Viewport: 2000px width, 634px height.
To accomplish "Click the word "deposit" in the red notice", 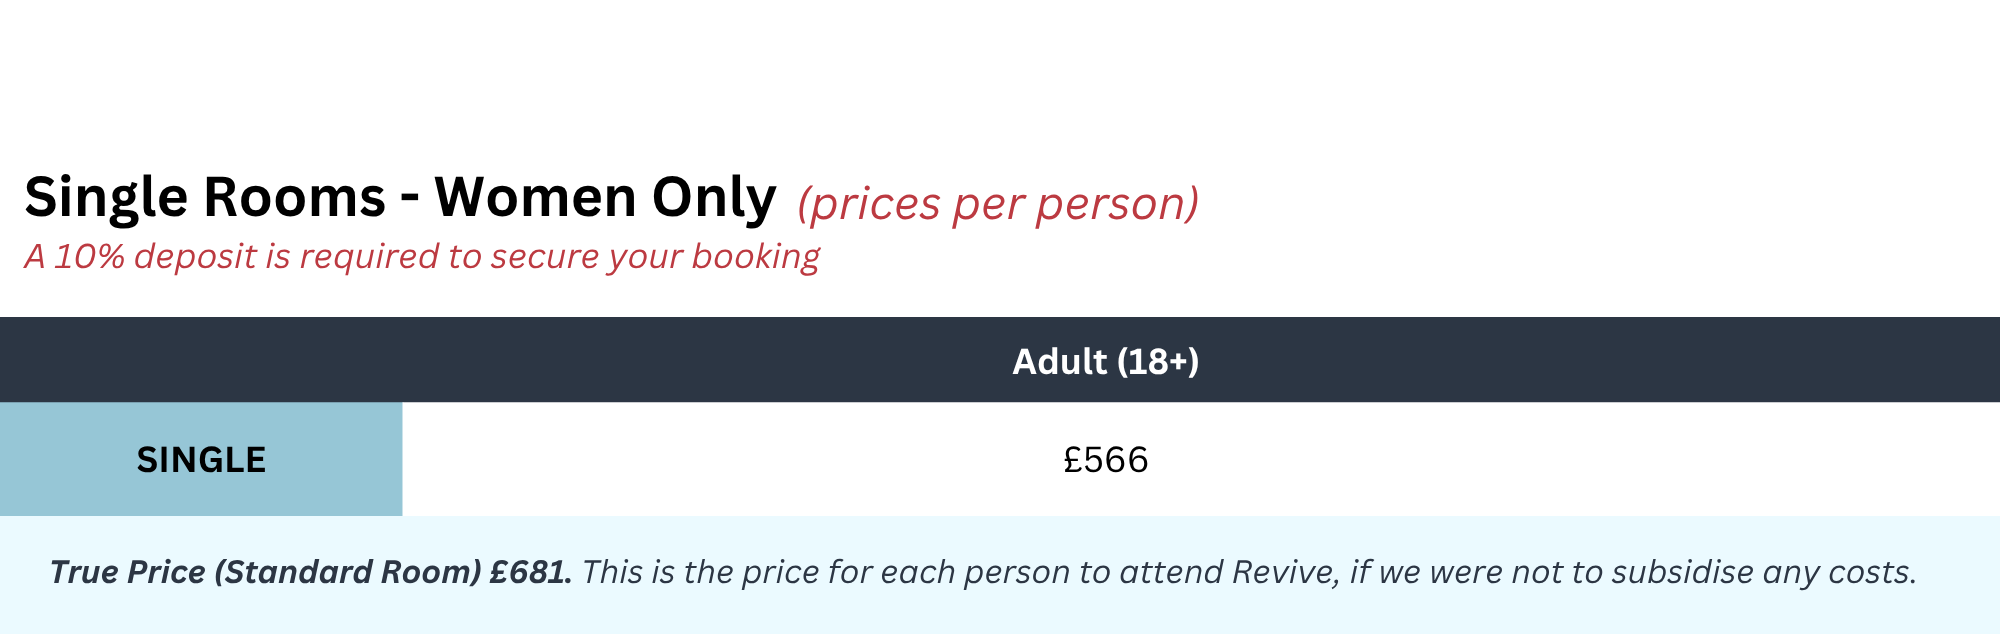I will click(x=195, y=257).
